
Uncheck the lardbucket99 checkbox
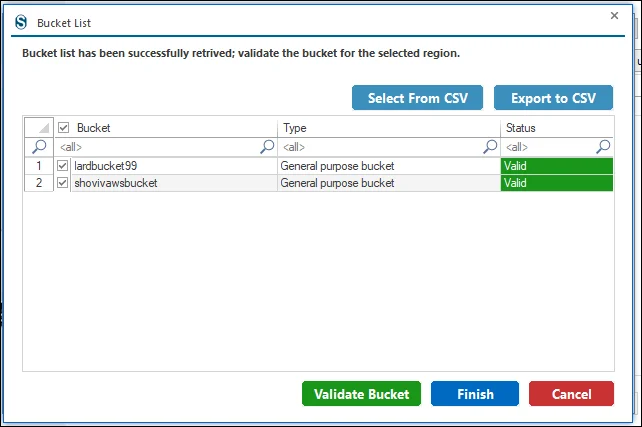pyautogui.click(x=62, y=165)
